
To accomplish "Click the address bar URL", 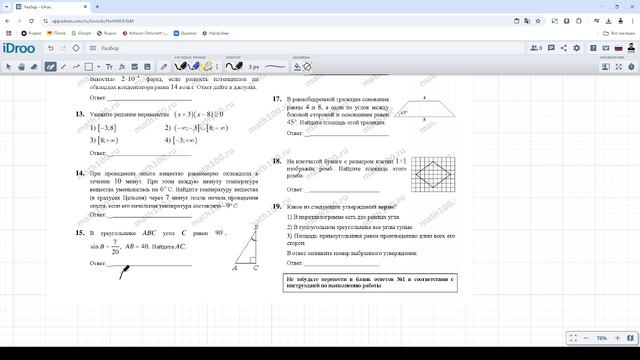I will [93, 21].
